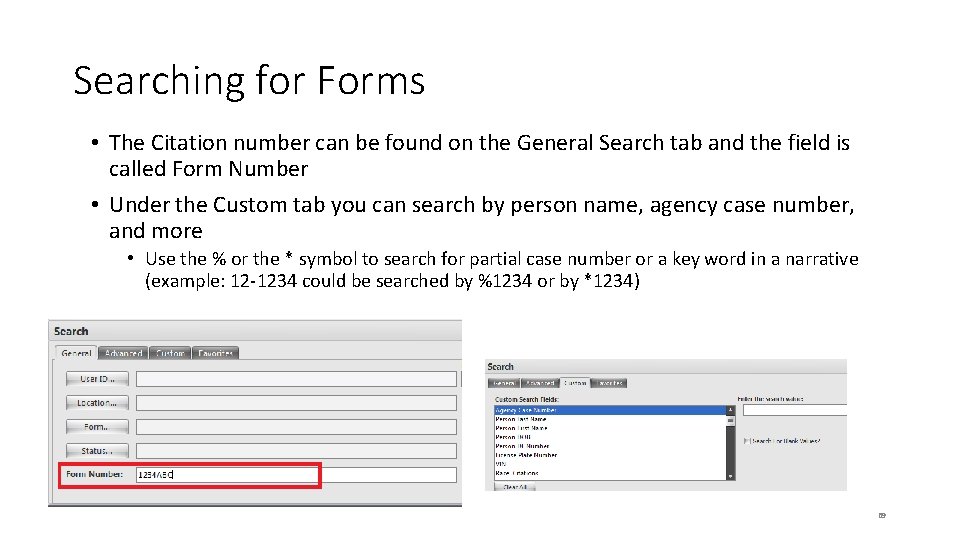Open Favorites tab in the left Search panel
Viewport: 960px width, 540px height.
point(216,353)
